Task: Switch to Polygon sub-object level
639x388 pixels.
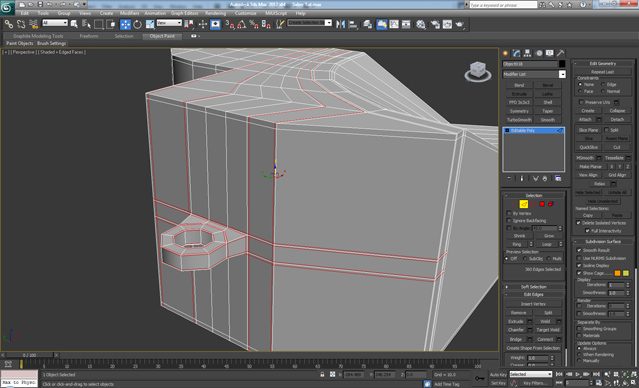Action: point(542,204)
